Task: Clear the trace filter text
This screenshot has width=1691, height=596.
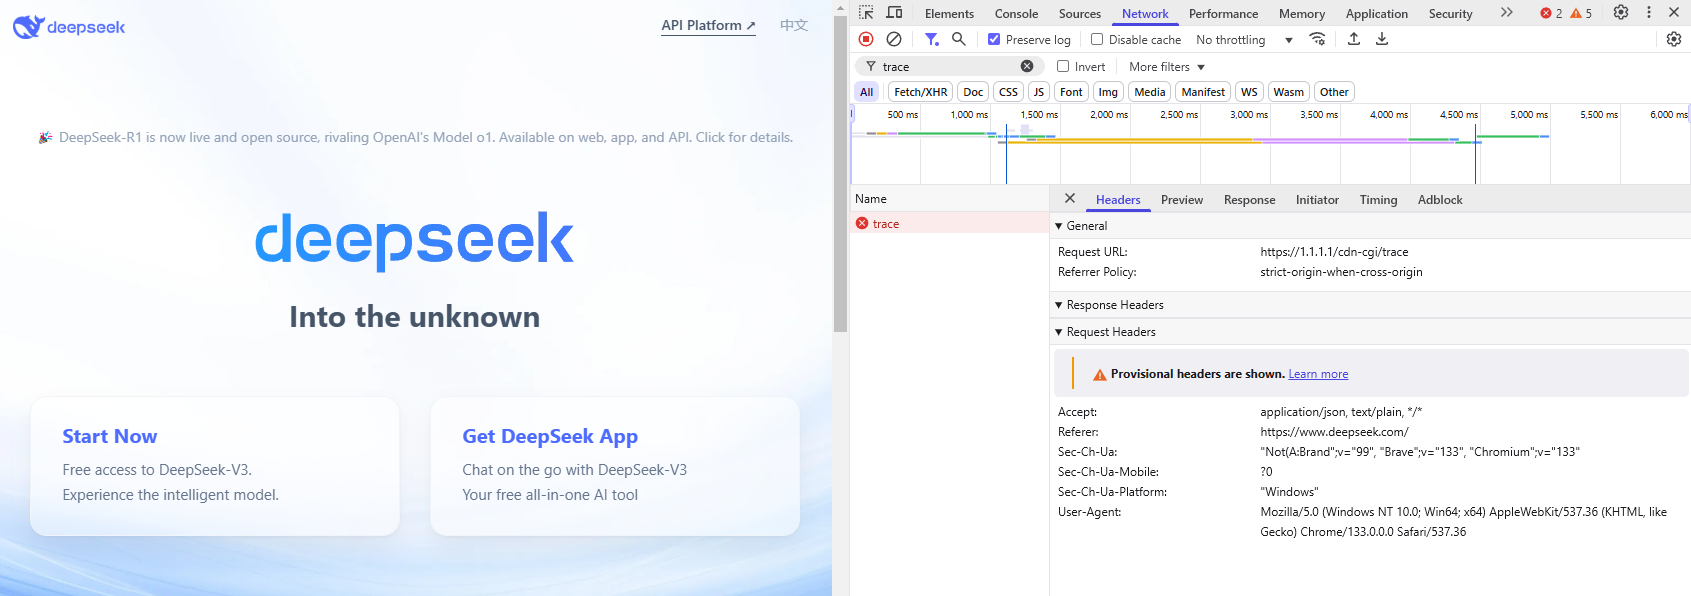Action: coord(1027,66)
